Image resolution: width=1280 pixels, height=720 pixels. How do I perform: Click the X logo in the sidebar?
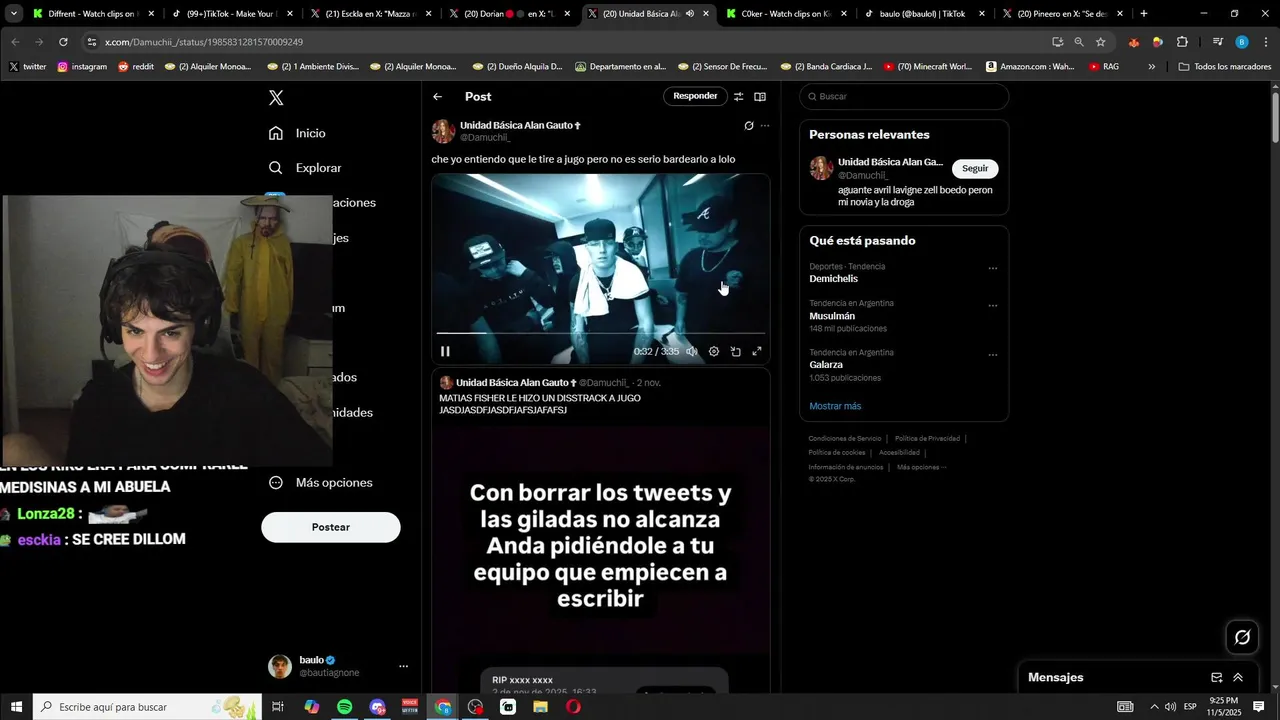coord(276,98)
